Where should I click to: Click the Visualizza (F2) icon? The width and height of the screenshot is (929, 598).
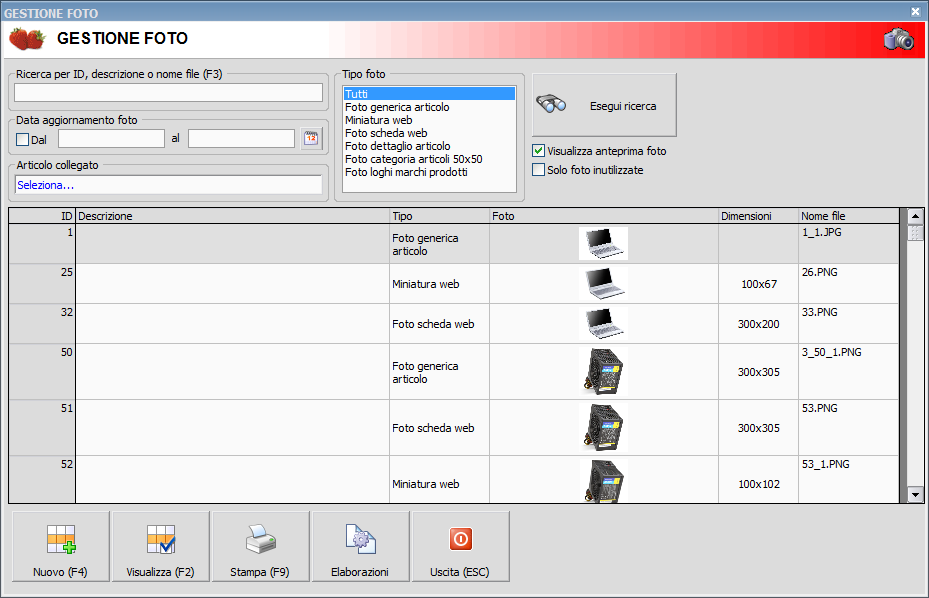click(160, 538)
